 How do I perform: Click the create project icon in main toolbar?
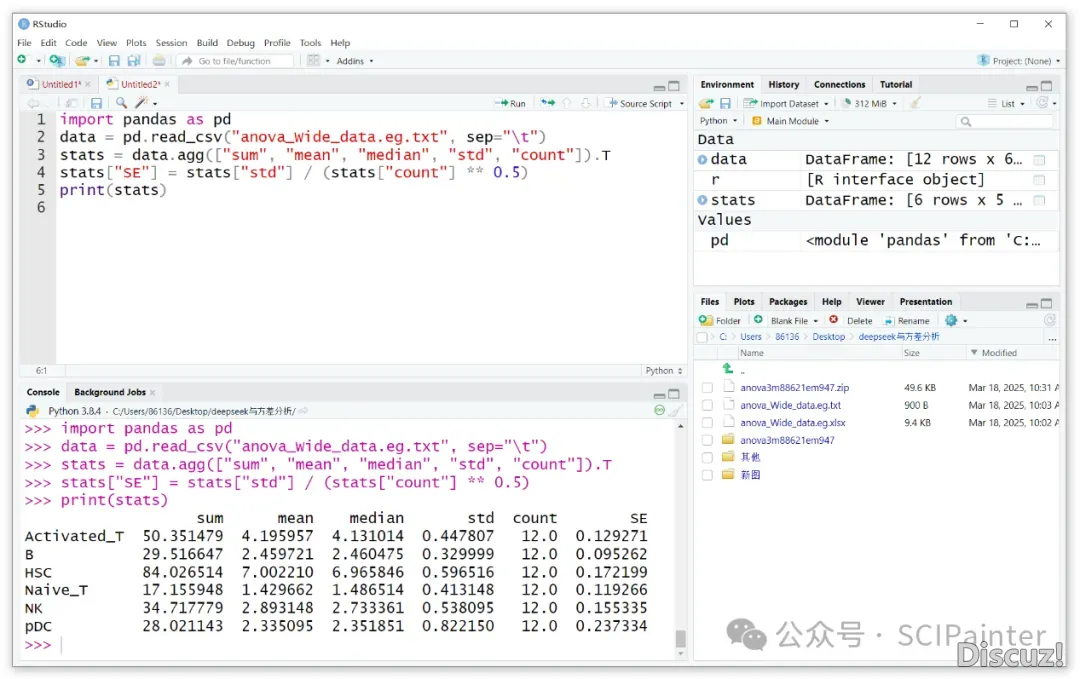click(57, 61)
